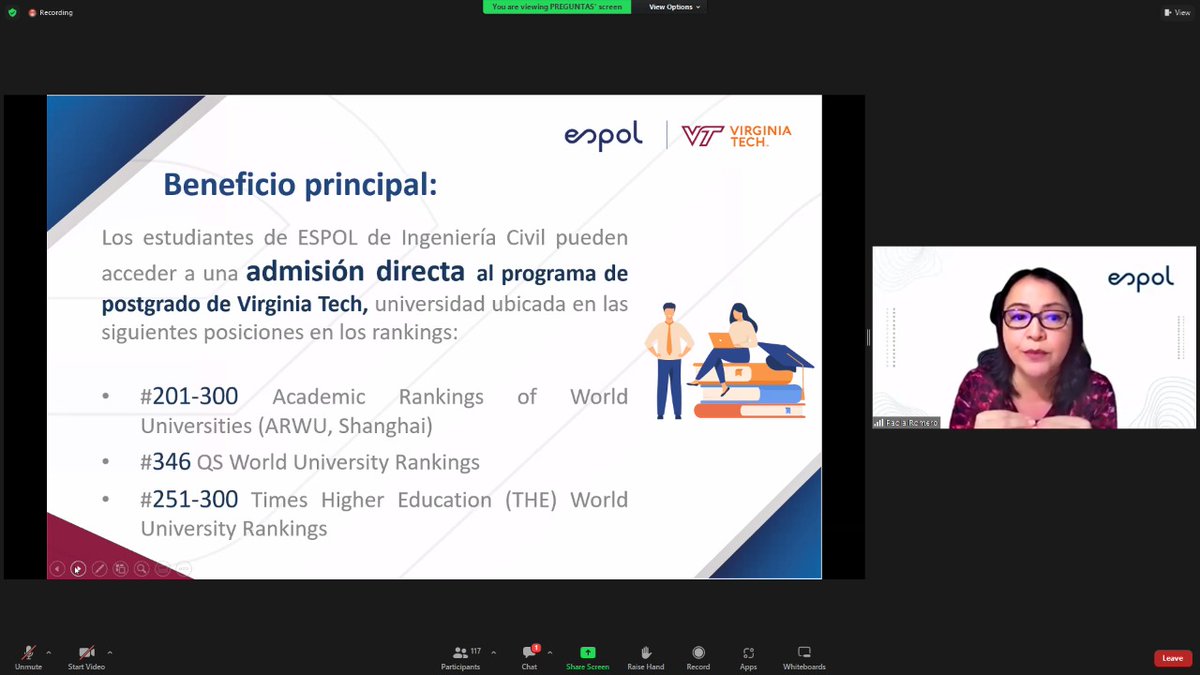The image size is (1200, 675).
Task: Click the participants count 117
Action: pos(476,651)
